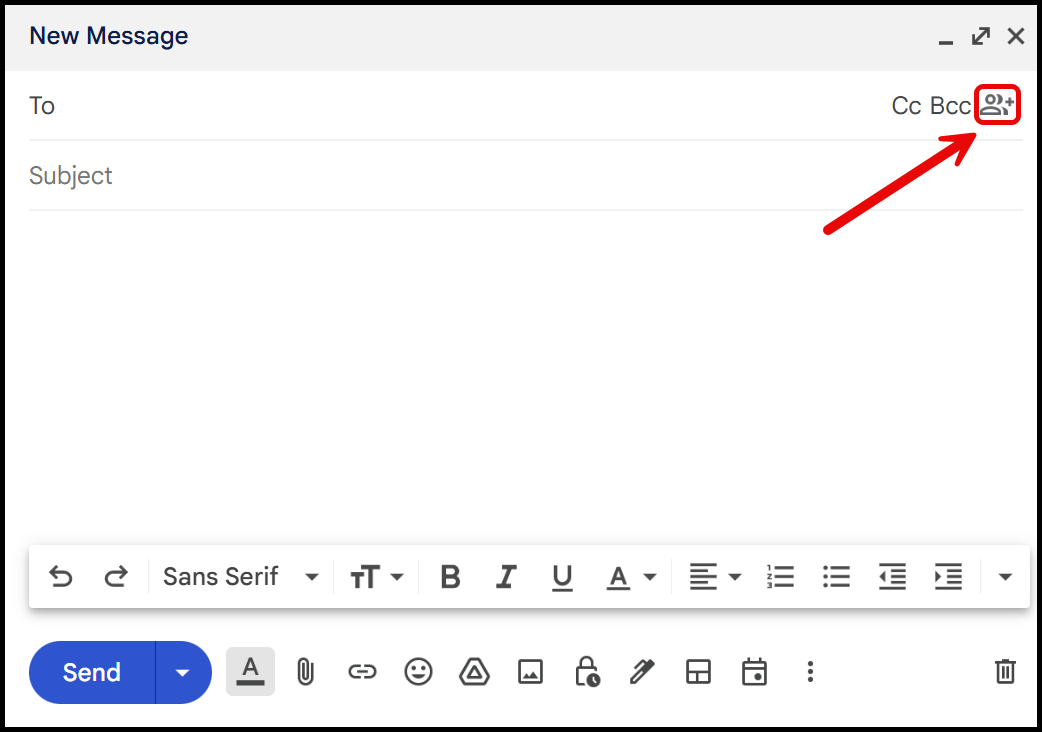Click the Redo arrow in formatting toolbar
The height and width of the screenshot is (732, 1042).
116,577
